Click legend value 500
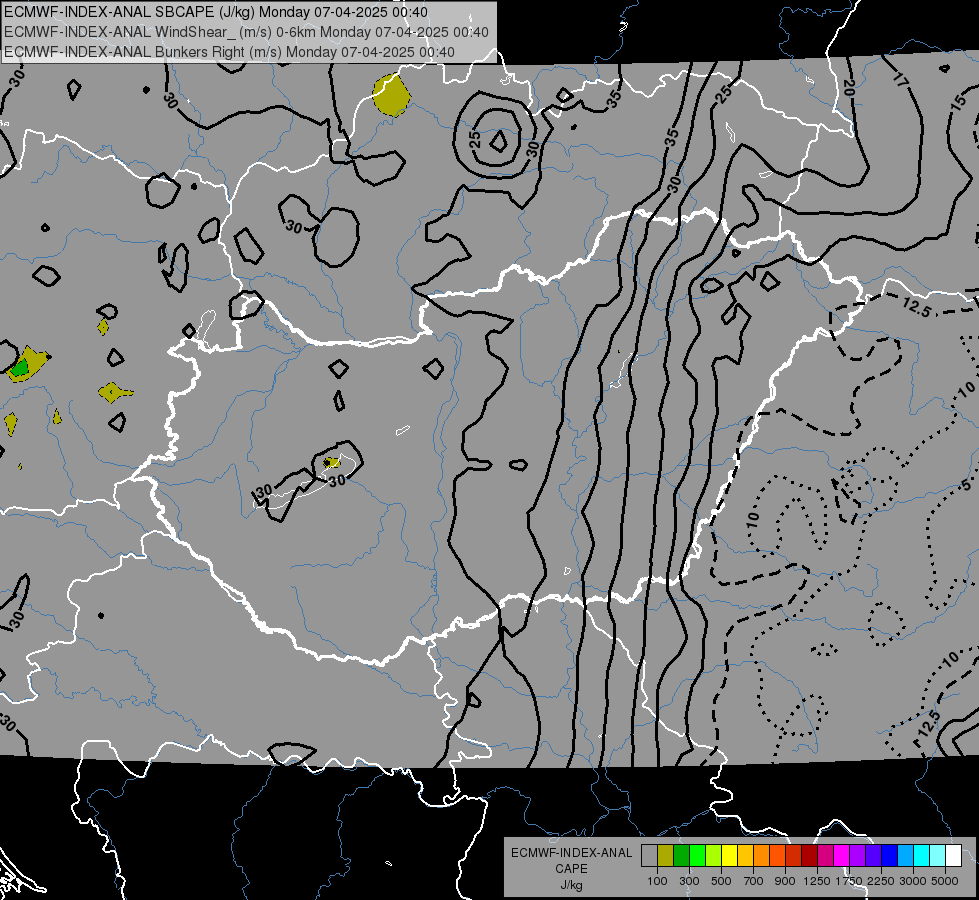The image size is (979, 900). pos(721,881)
